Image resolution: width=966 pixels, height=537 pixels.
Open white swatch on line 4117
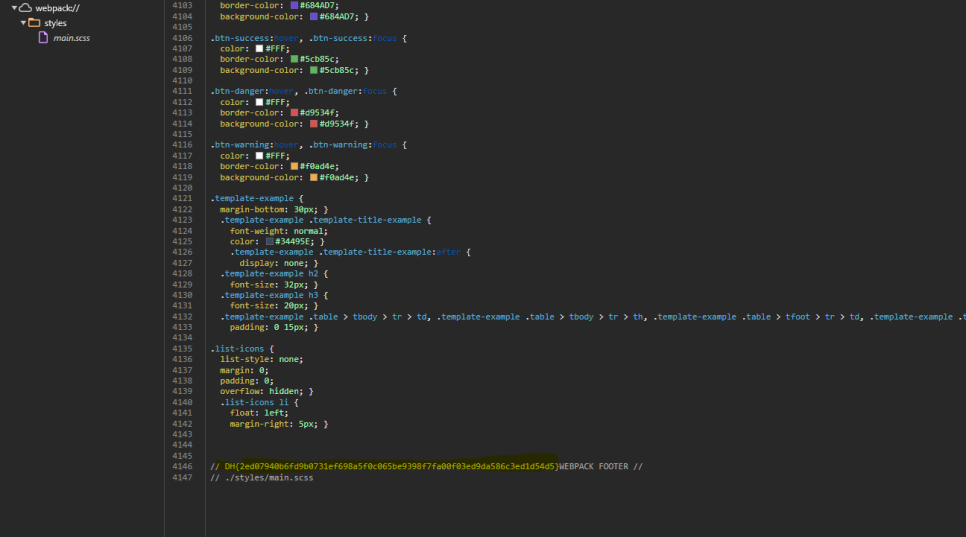pos(259,156)
